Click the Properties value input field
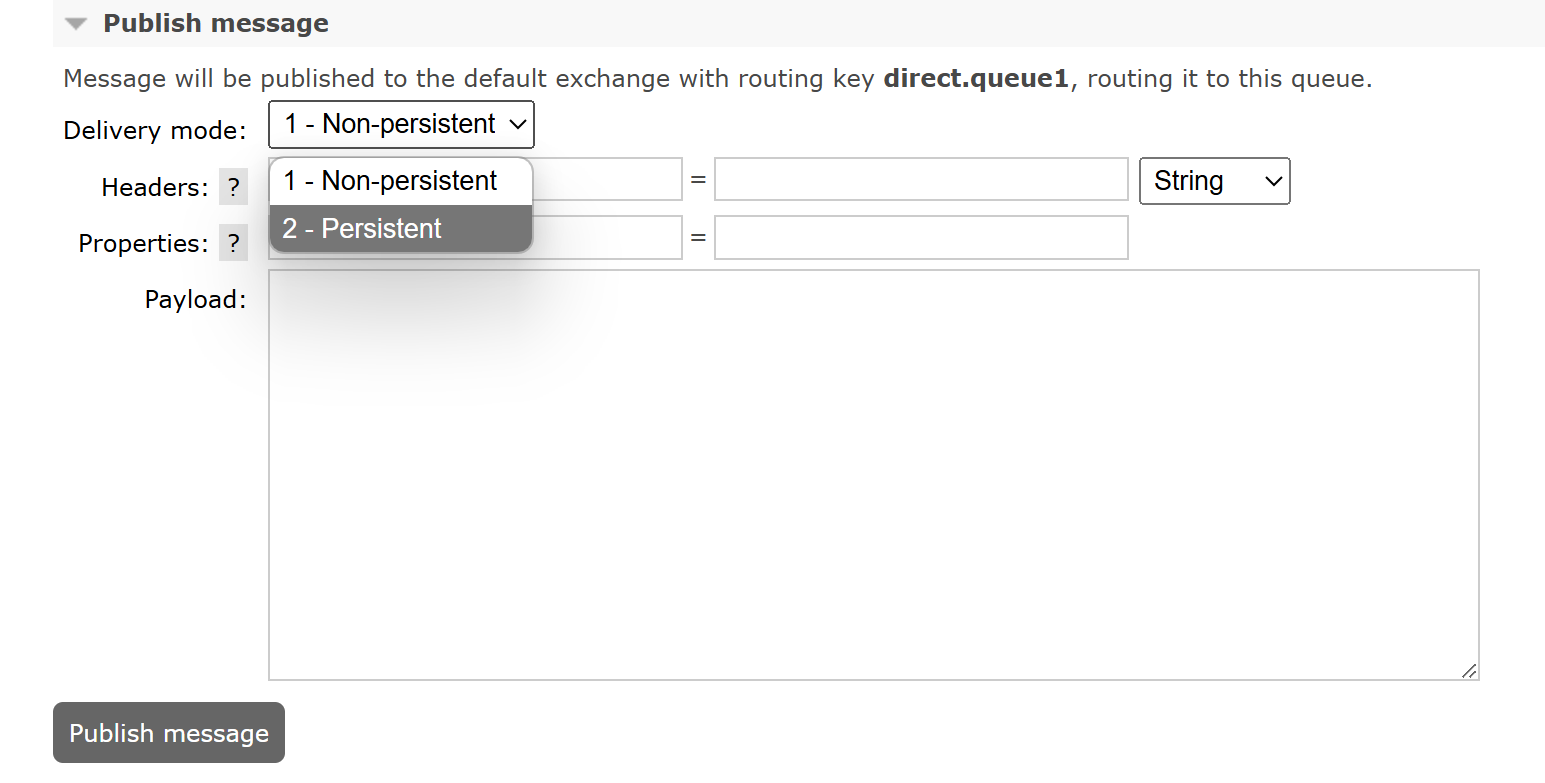Viewport: 1545px width, 783px height. click(x=920, y=237)
